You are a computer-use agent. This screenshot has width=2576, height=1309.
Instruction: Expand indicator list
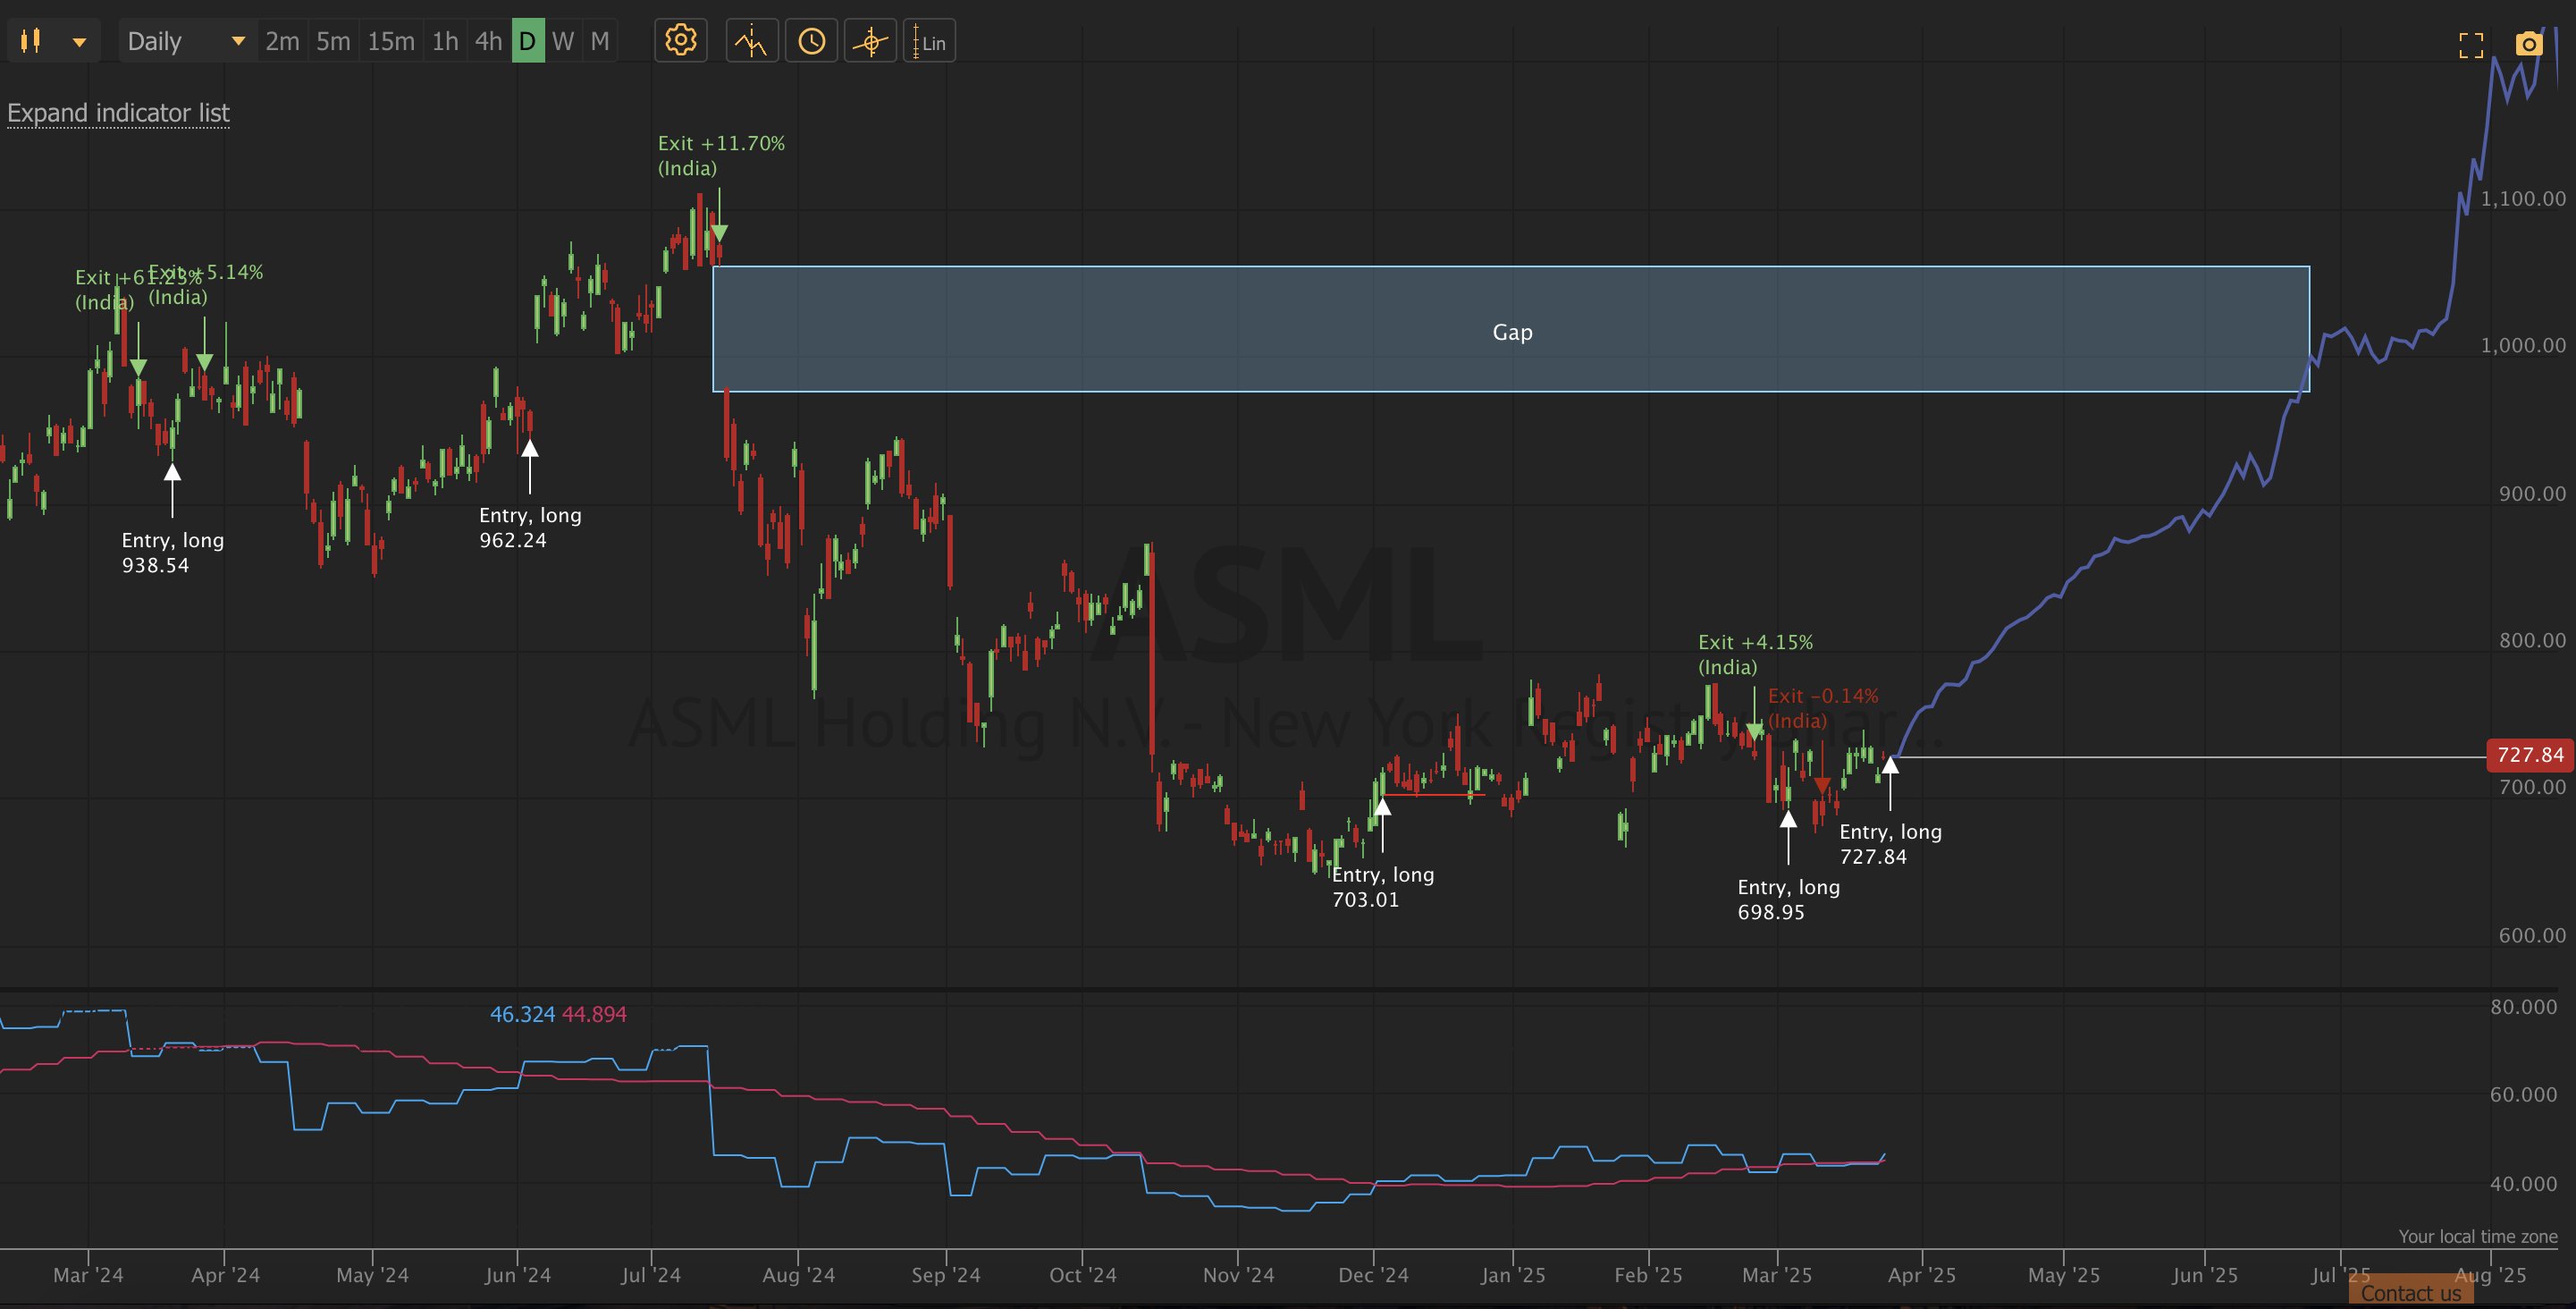coord(118,113)
